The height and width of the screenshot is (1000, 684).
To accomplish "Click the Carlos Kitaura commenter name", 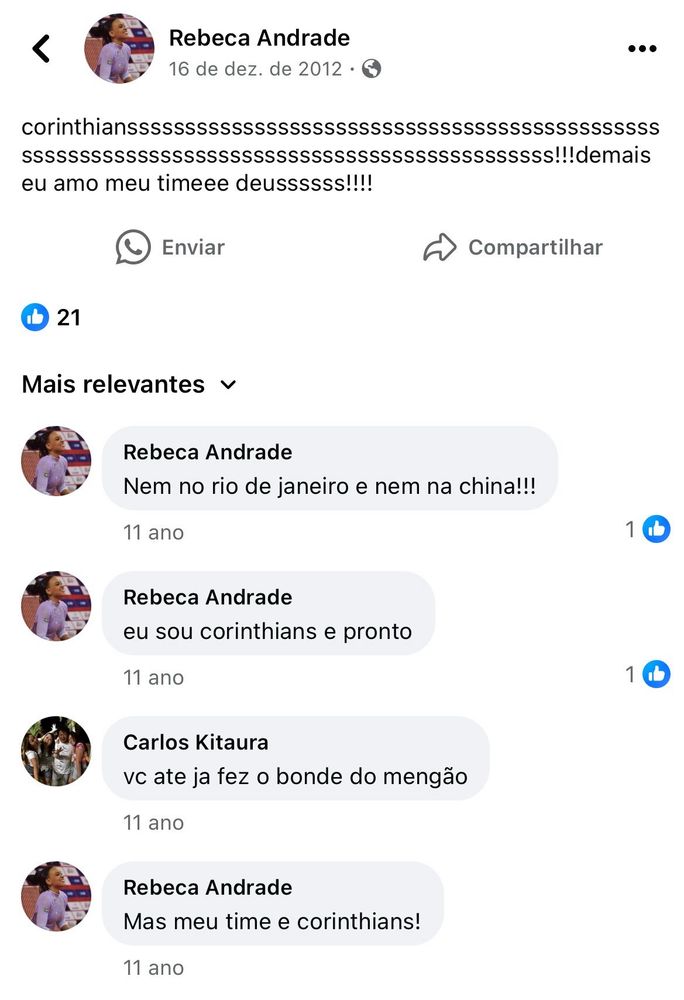I will pyautogui.click(x=196, y=742).
